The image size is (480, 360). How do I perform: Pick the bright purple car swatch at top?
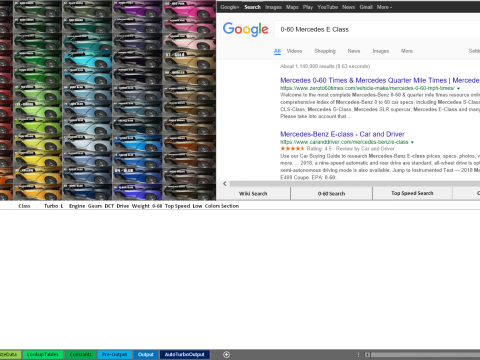[x=137, y=9]
